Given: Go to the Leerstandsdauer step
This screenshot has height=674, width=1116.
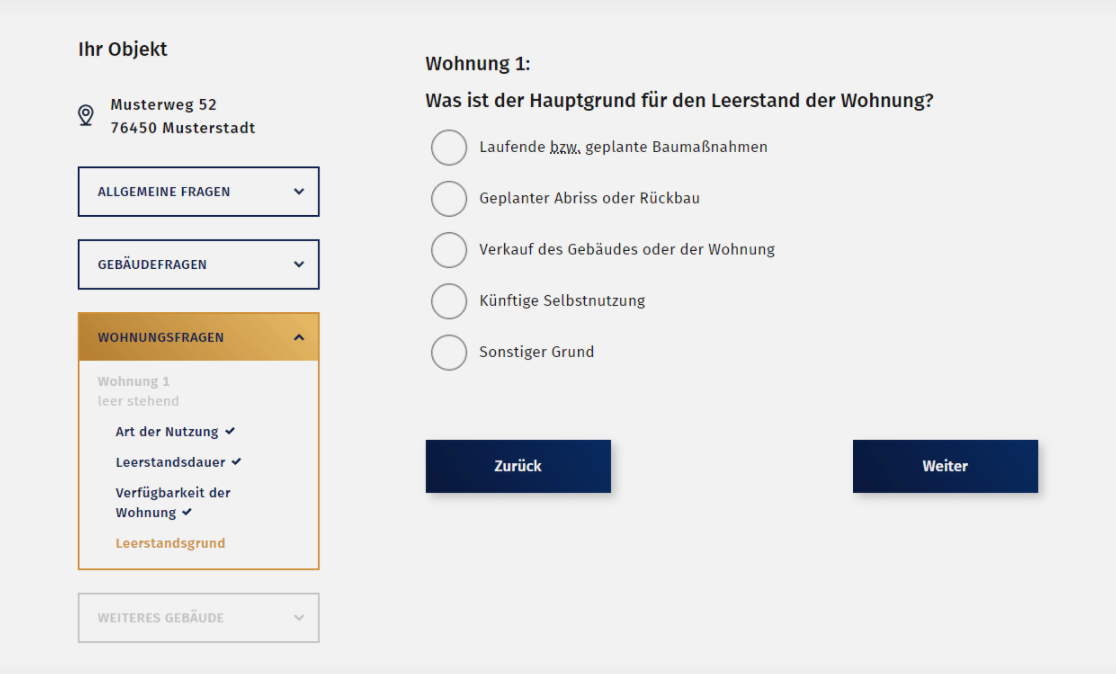Looking at the screenshot, I should 170,463.
